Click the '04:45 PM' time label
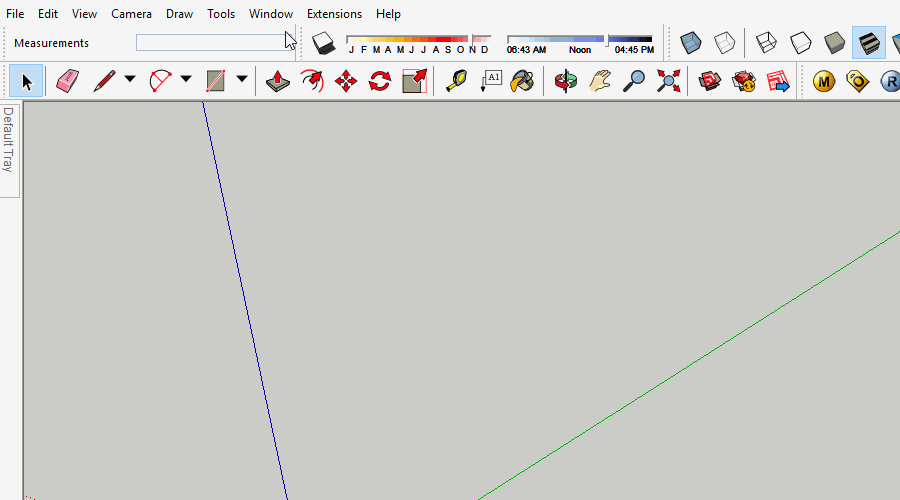The width and height of the screenshot is (900, 500). [634, 50]
